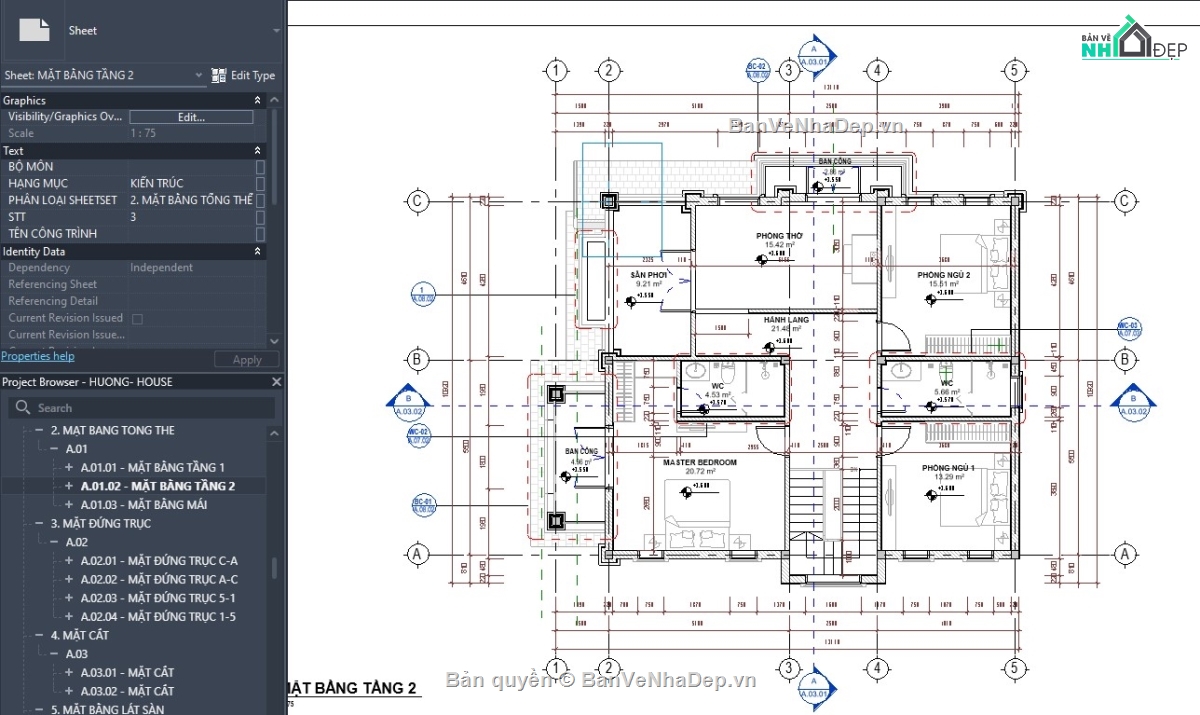Select grid bubble 2 at top
1200x715 pixels.
click(x=608, y=70)
